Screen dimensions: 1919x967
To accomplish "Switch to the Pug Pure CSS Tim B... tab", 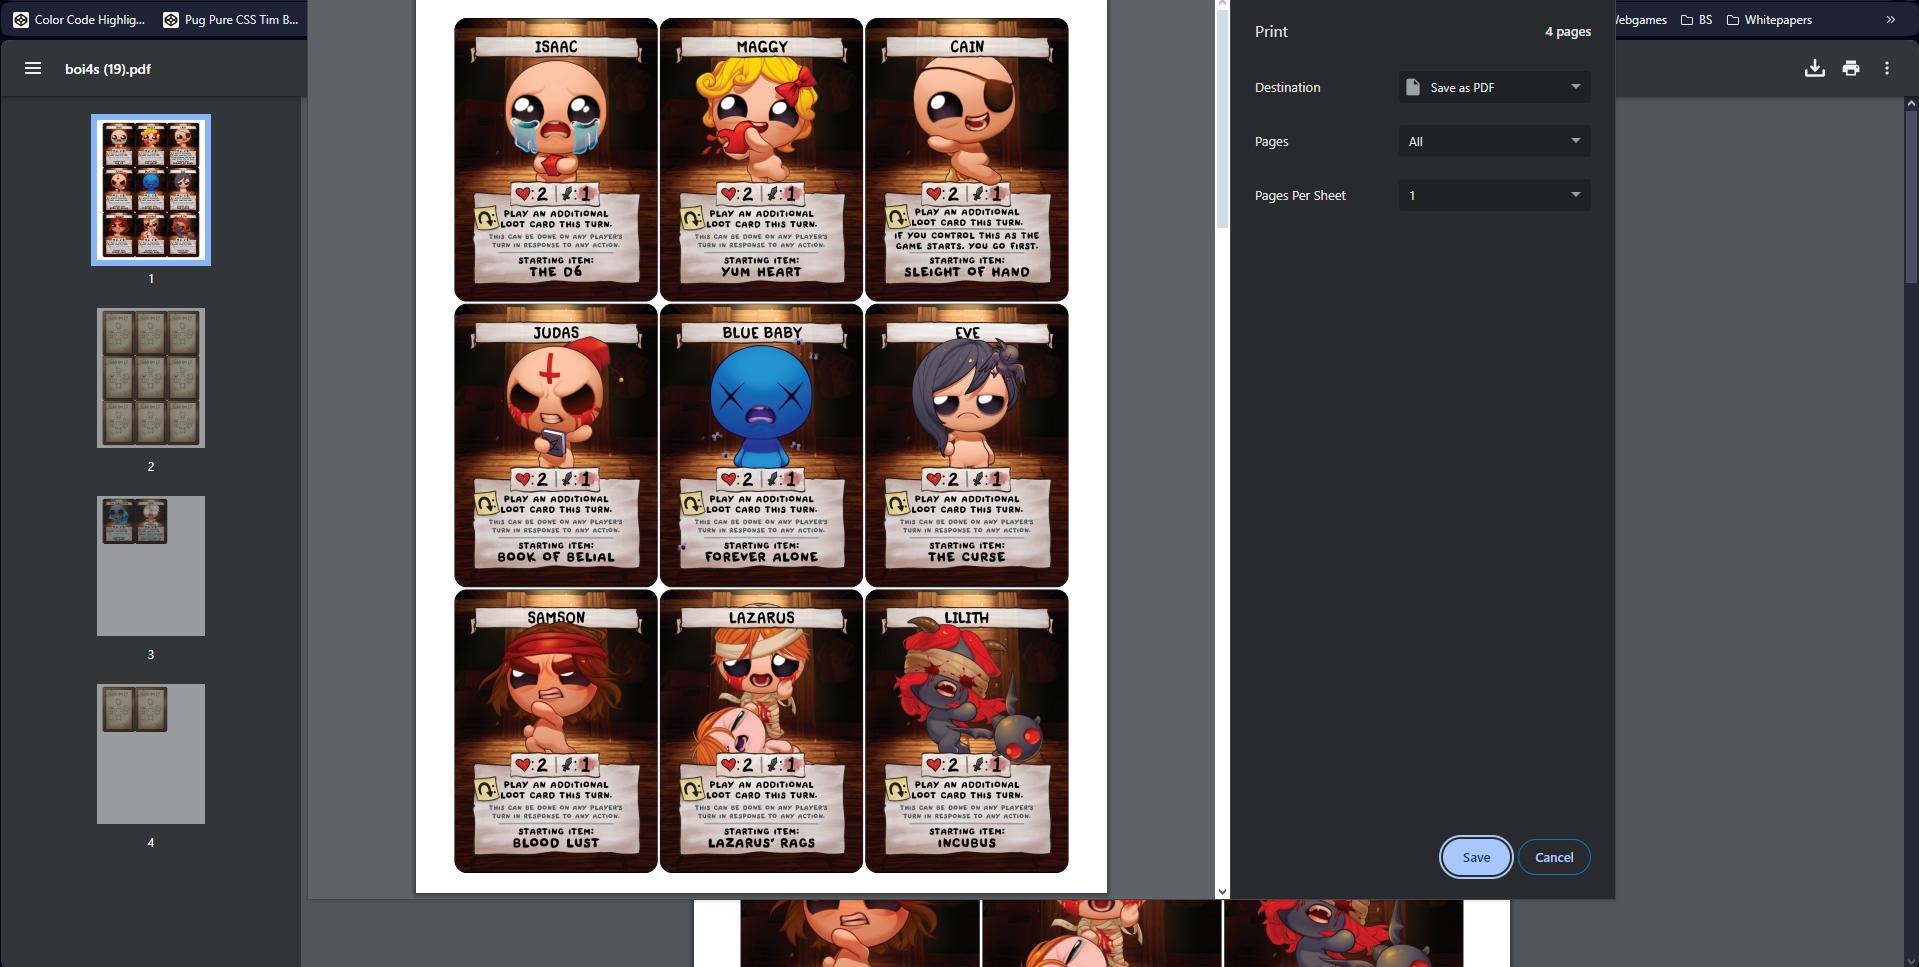I will [231, 19].
